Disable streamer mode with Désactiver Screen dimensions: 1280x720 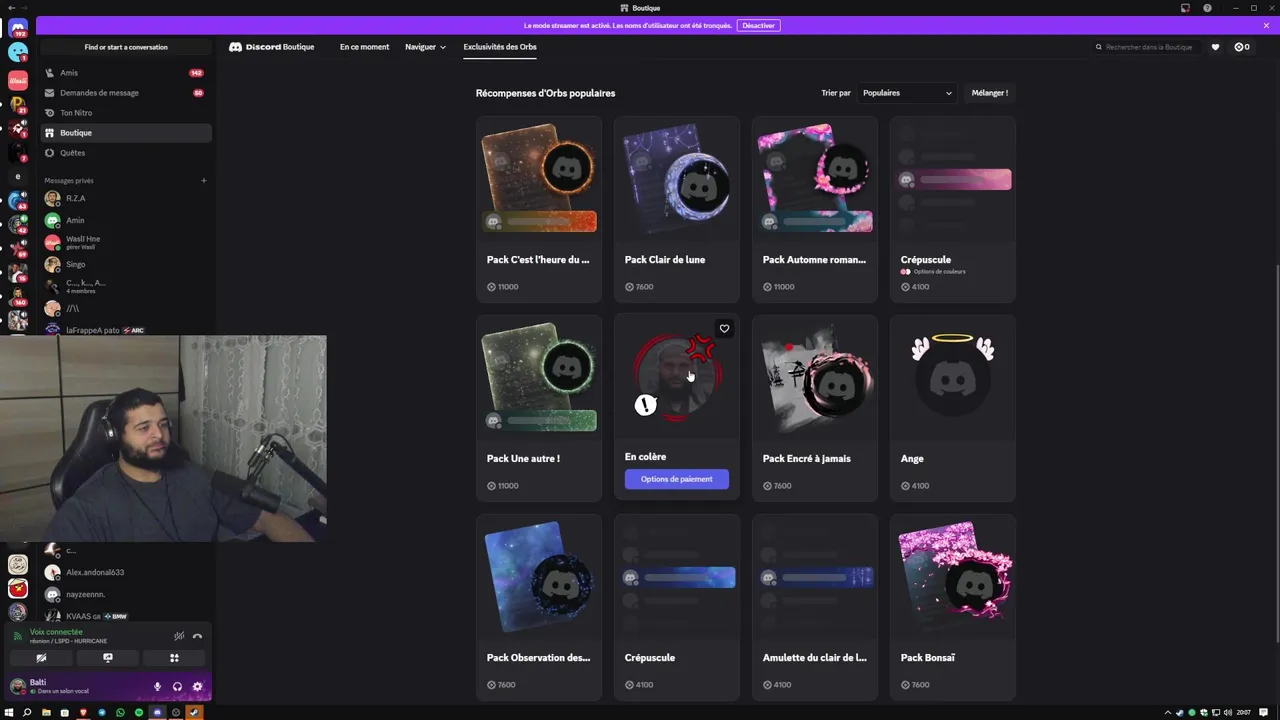[758, 25]
